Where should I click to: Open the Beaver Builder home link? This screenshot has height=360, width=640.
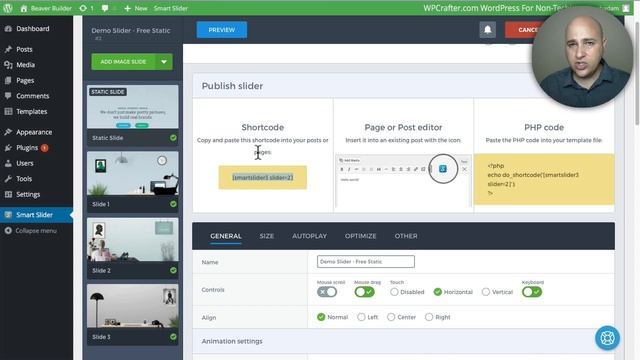click(46, 8)
